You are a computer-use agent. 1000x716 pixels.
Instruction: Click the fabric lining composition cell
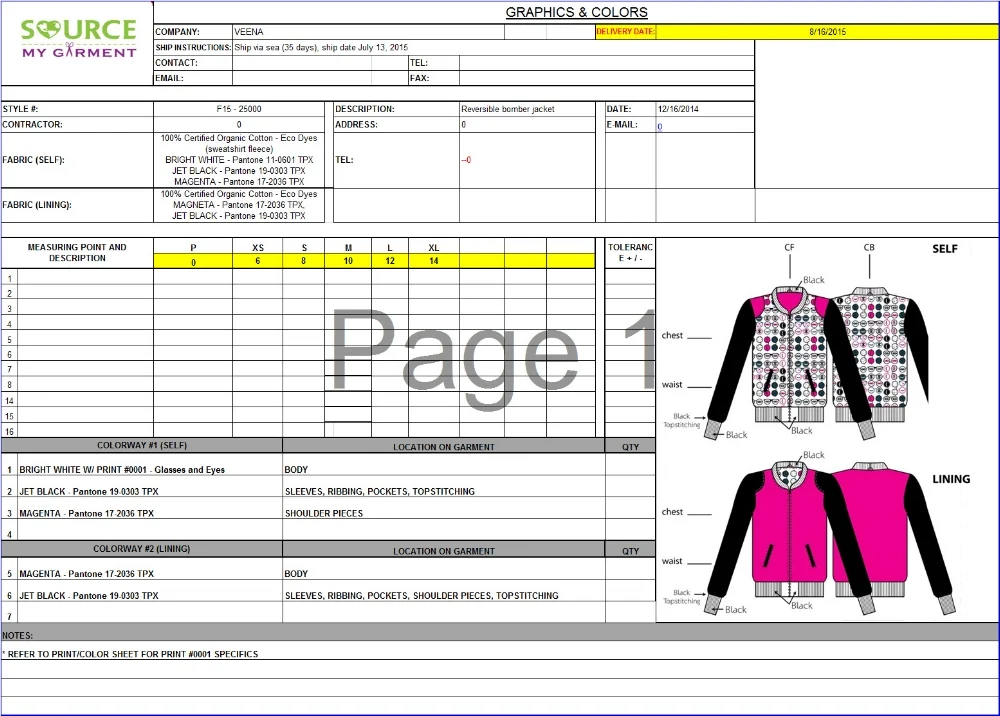point(239,205)
